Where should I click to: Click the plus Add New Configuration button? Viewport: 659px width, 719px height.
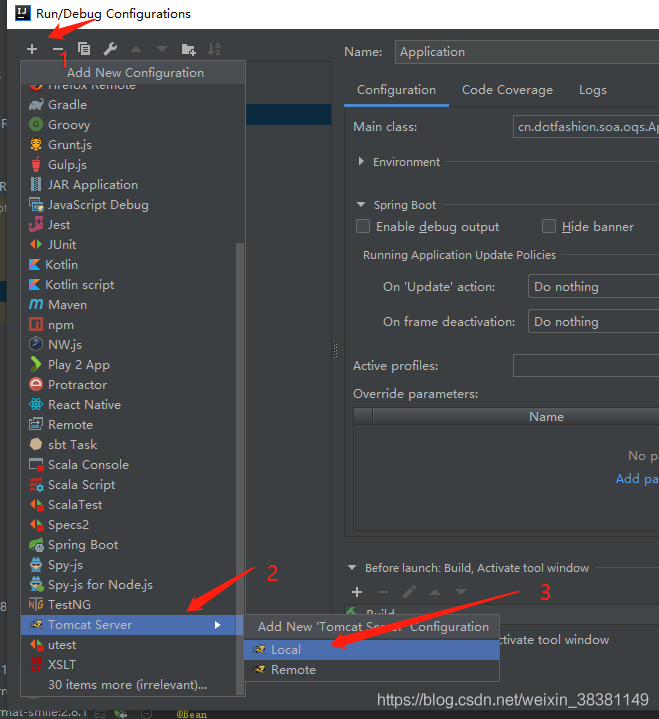point(32,49)
